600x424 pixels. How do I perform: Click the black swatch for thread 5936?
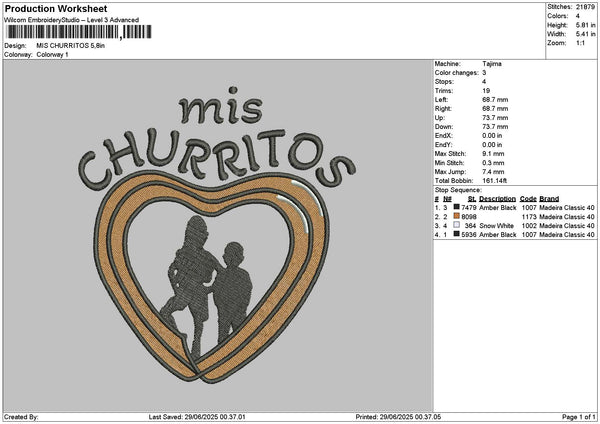pyautogui.click(x=457, y=234)
